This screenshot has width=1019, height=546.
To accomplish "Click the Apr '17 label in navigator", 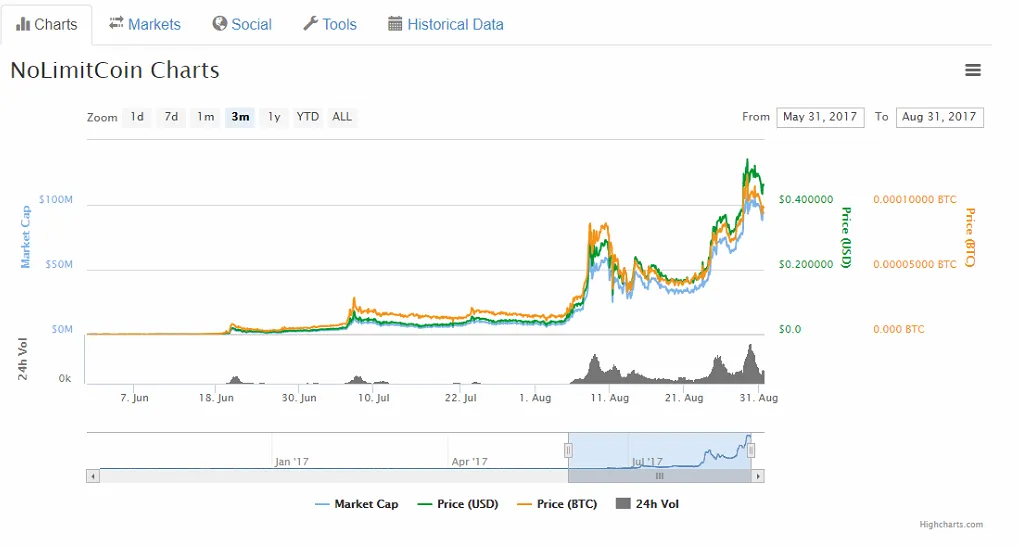I will pos(469,462).
